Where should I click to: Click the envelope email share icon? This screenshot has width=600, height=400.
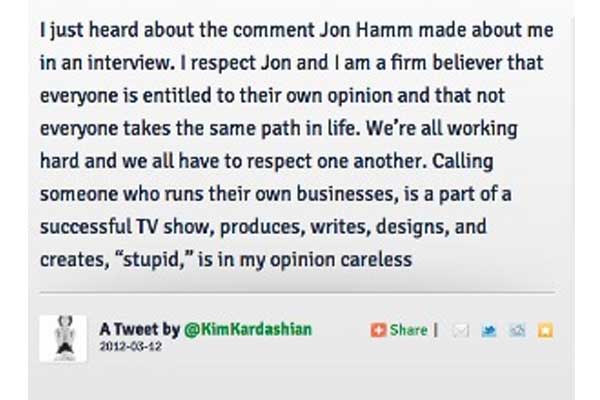tap(461, 330)
